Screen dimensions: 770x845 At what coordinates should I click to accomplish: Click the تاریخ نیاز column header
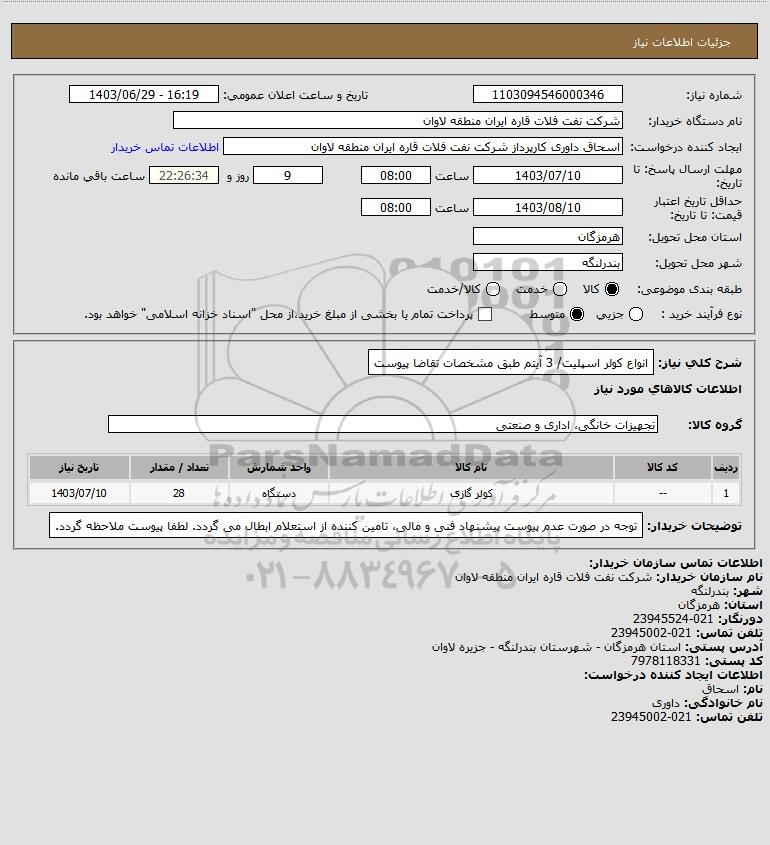79,467
